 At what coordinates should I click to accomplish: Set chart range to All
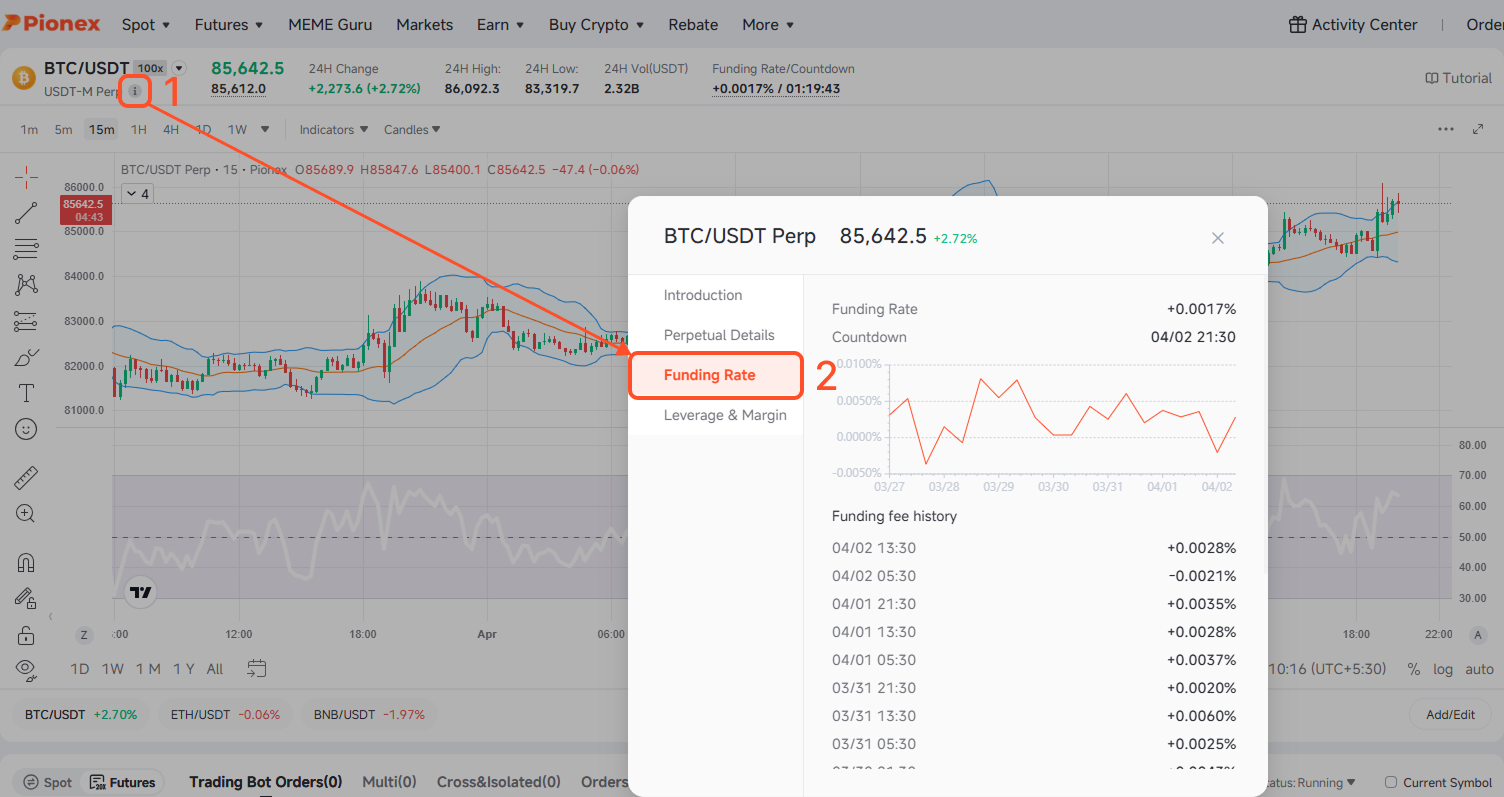click(x=215, y=669)
